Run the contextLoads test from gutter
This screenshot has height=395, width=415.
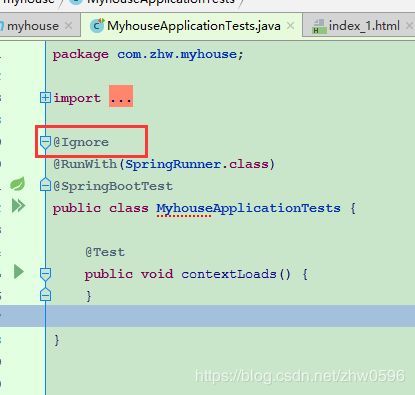(x=18, y=272)
